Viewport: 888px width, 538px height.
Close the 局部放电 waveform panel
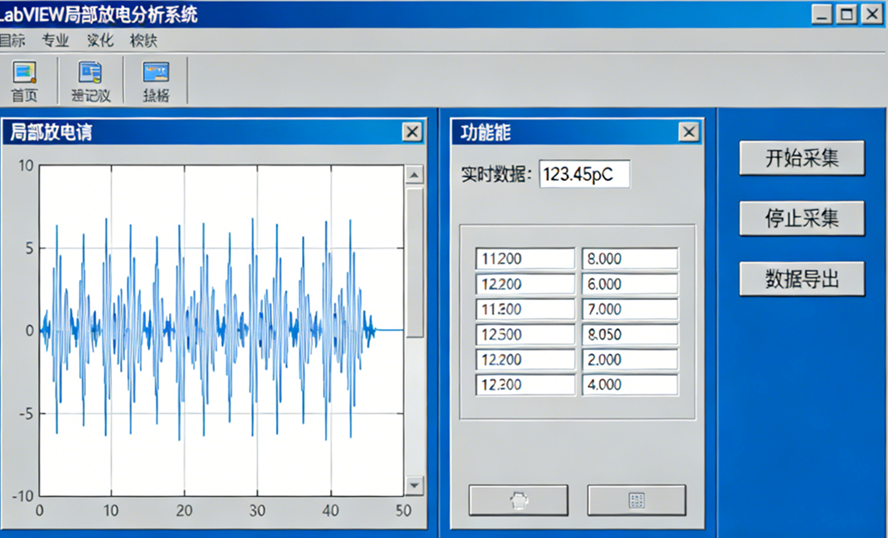(412, 132)
